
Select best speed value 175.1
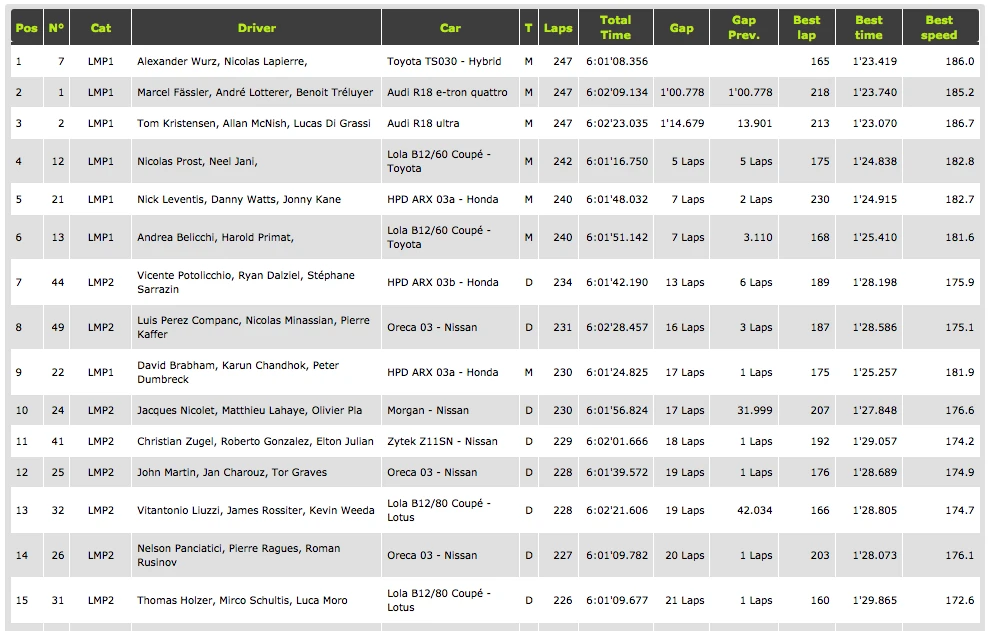(x=960, y=327)
